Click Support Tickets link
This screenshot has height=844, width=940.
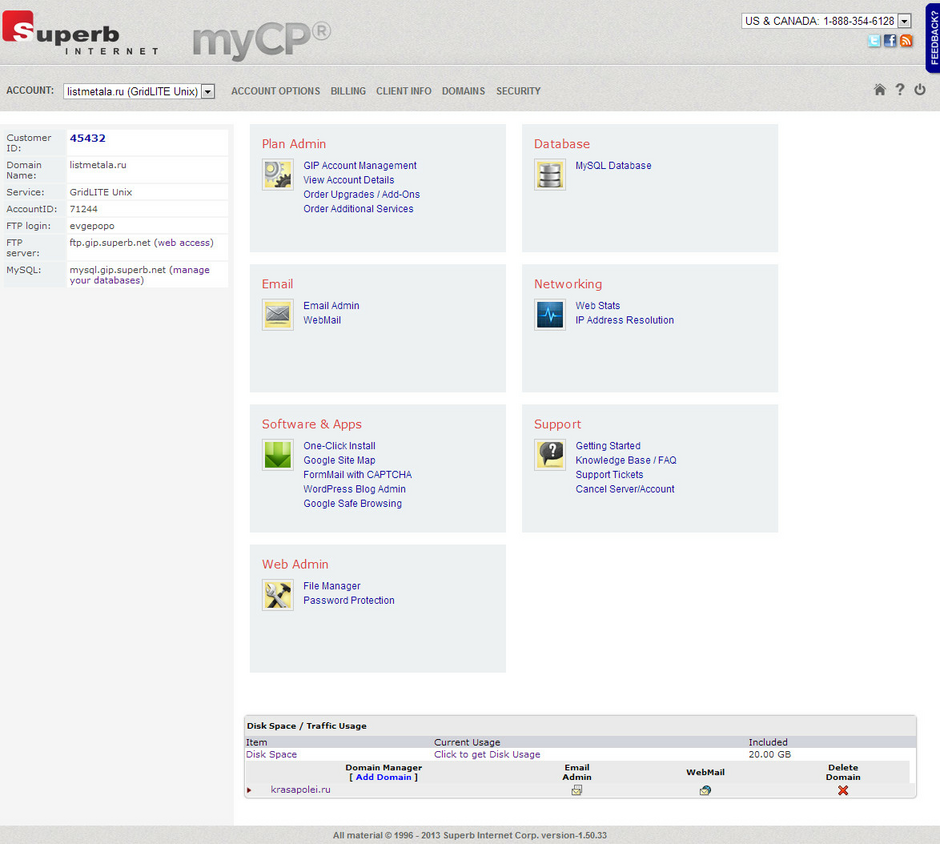(609, 475)
